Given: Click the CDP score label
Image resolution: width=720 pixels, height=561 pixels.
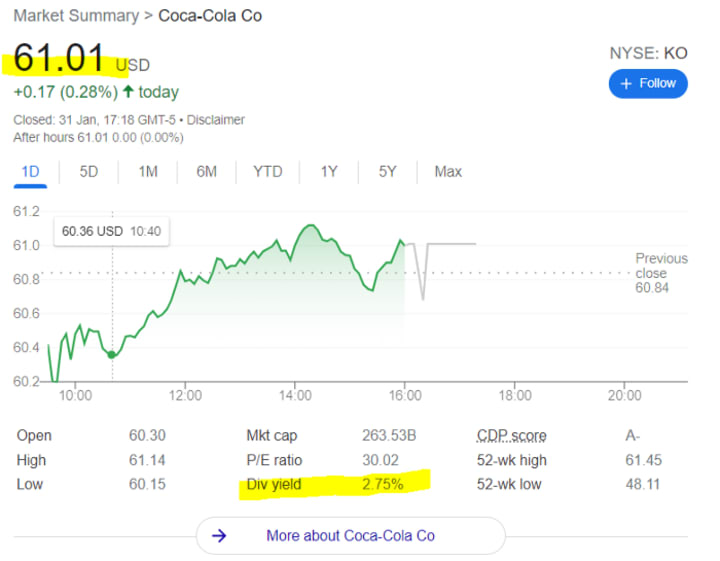Looking at the screenshot, I should (x=512, y=435).
